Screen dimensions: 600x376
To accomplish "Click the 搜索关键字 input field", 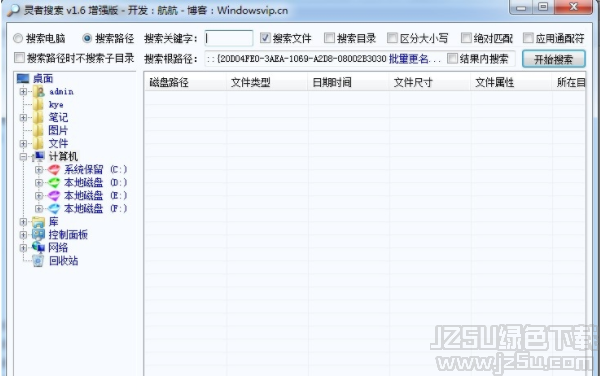I will pyautogui.click(x=229, y=38).
